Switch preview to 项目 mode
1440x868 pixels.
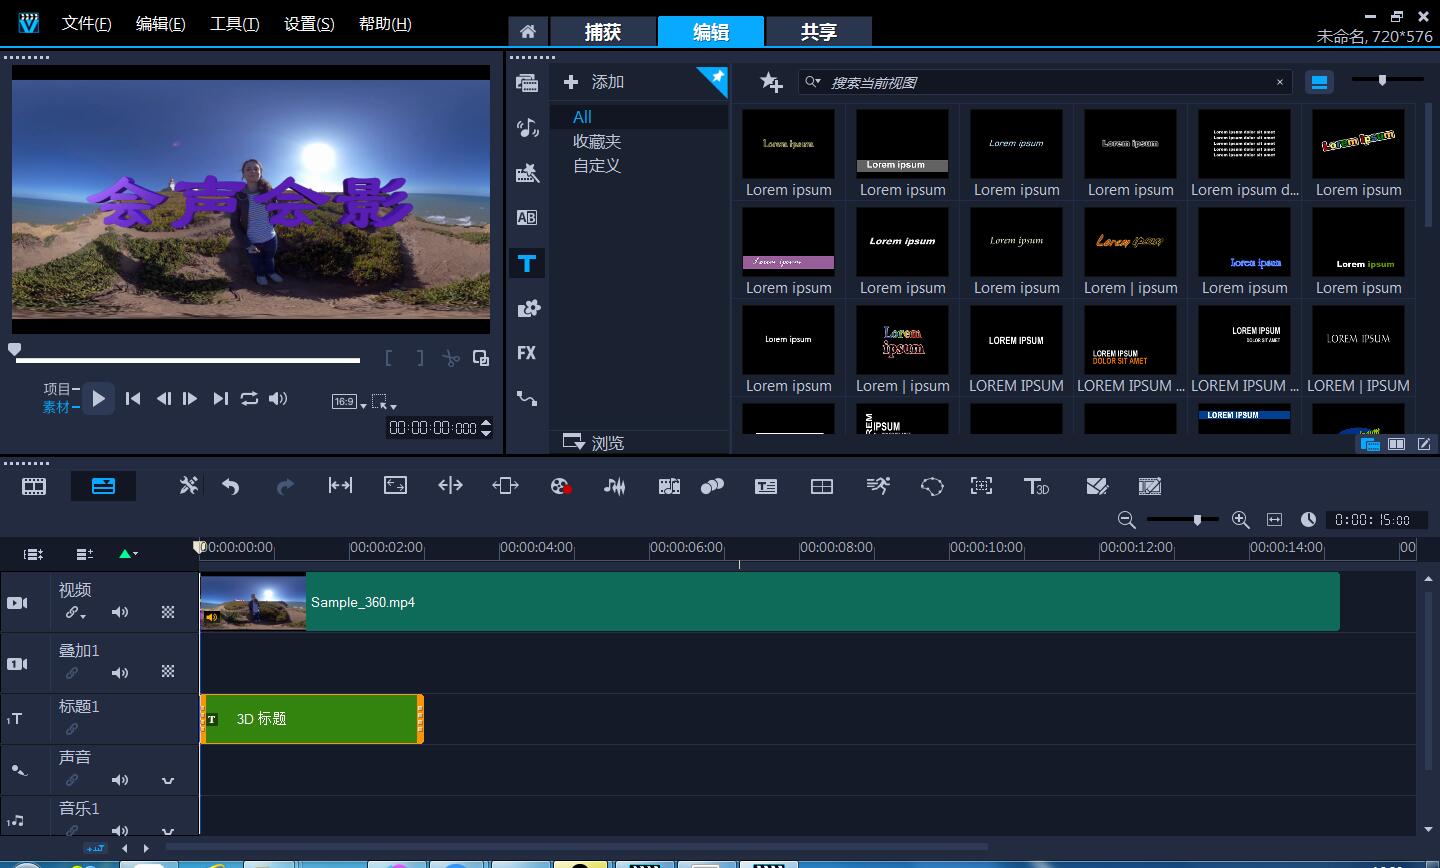[x=57, y=389]
